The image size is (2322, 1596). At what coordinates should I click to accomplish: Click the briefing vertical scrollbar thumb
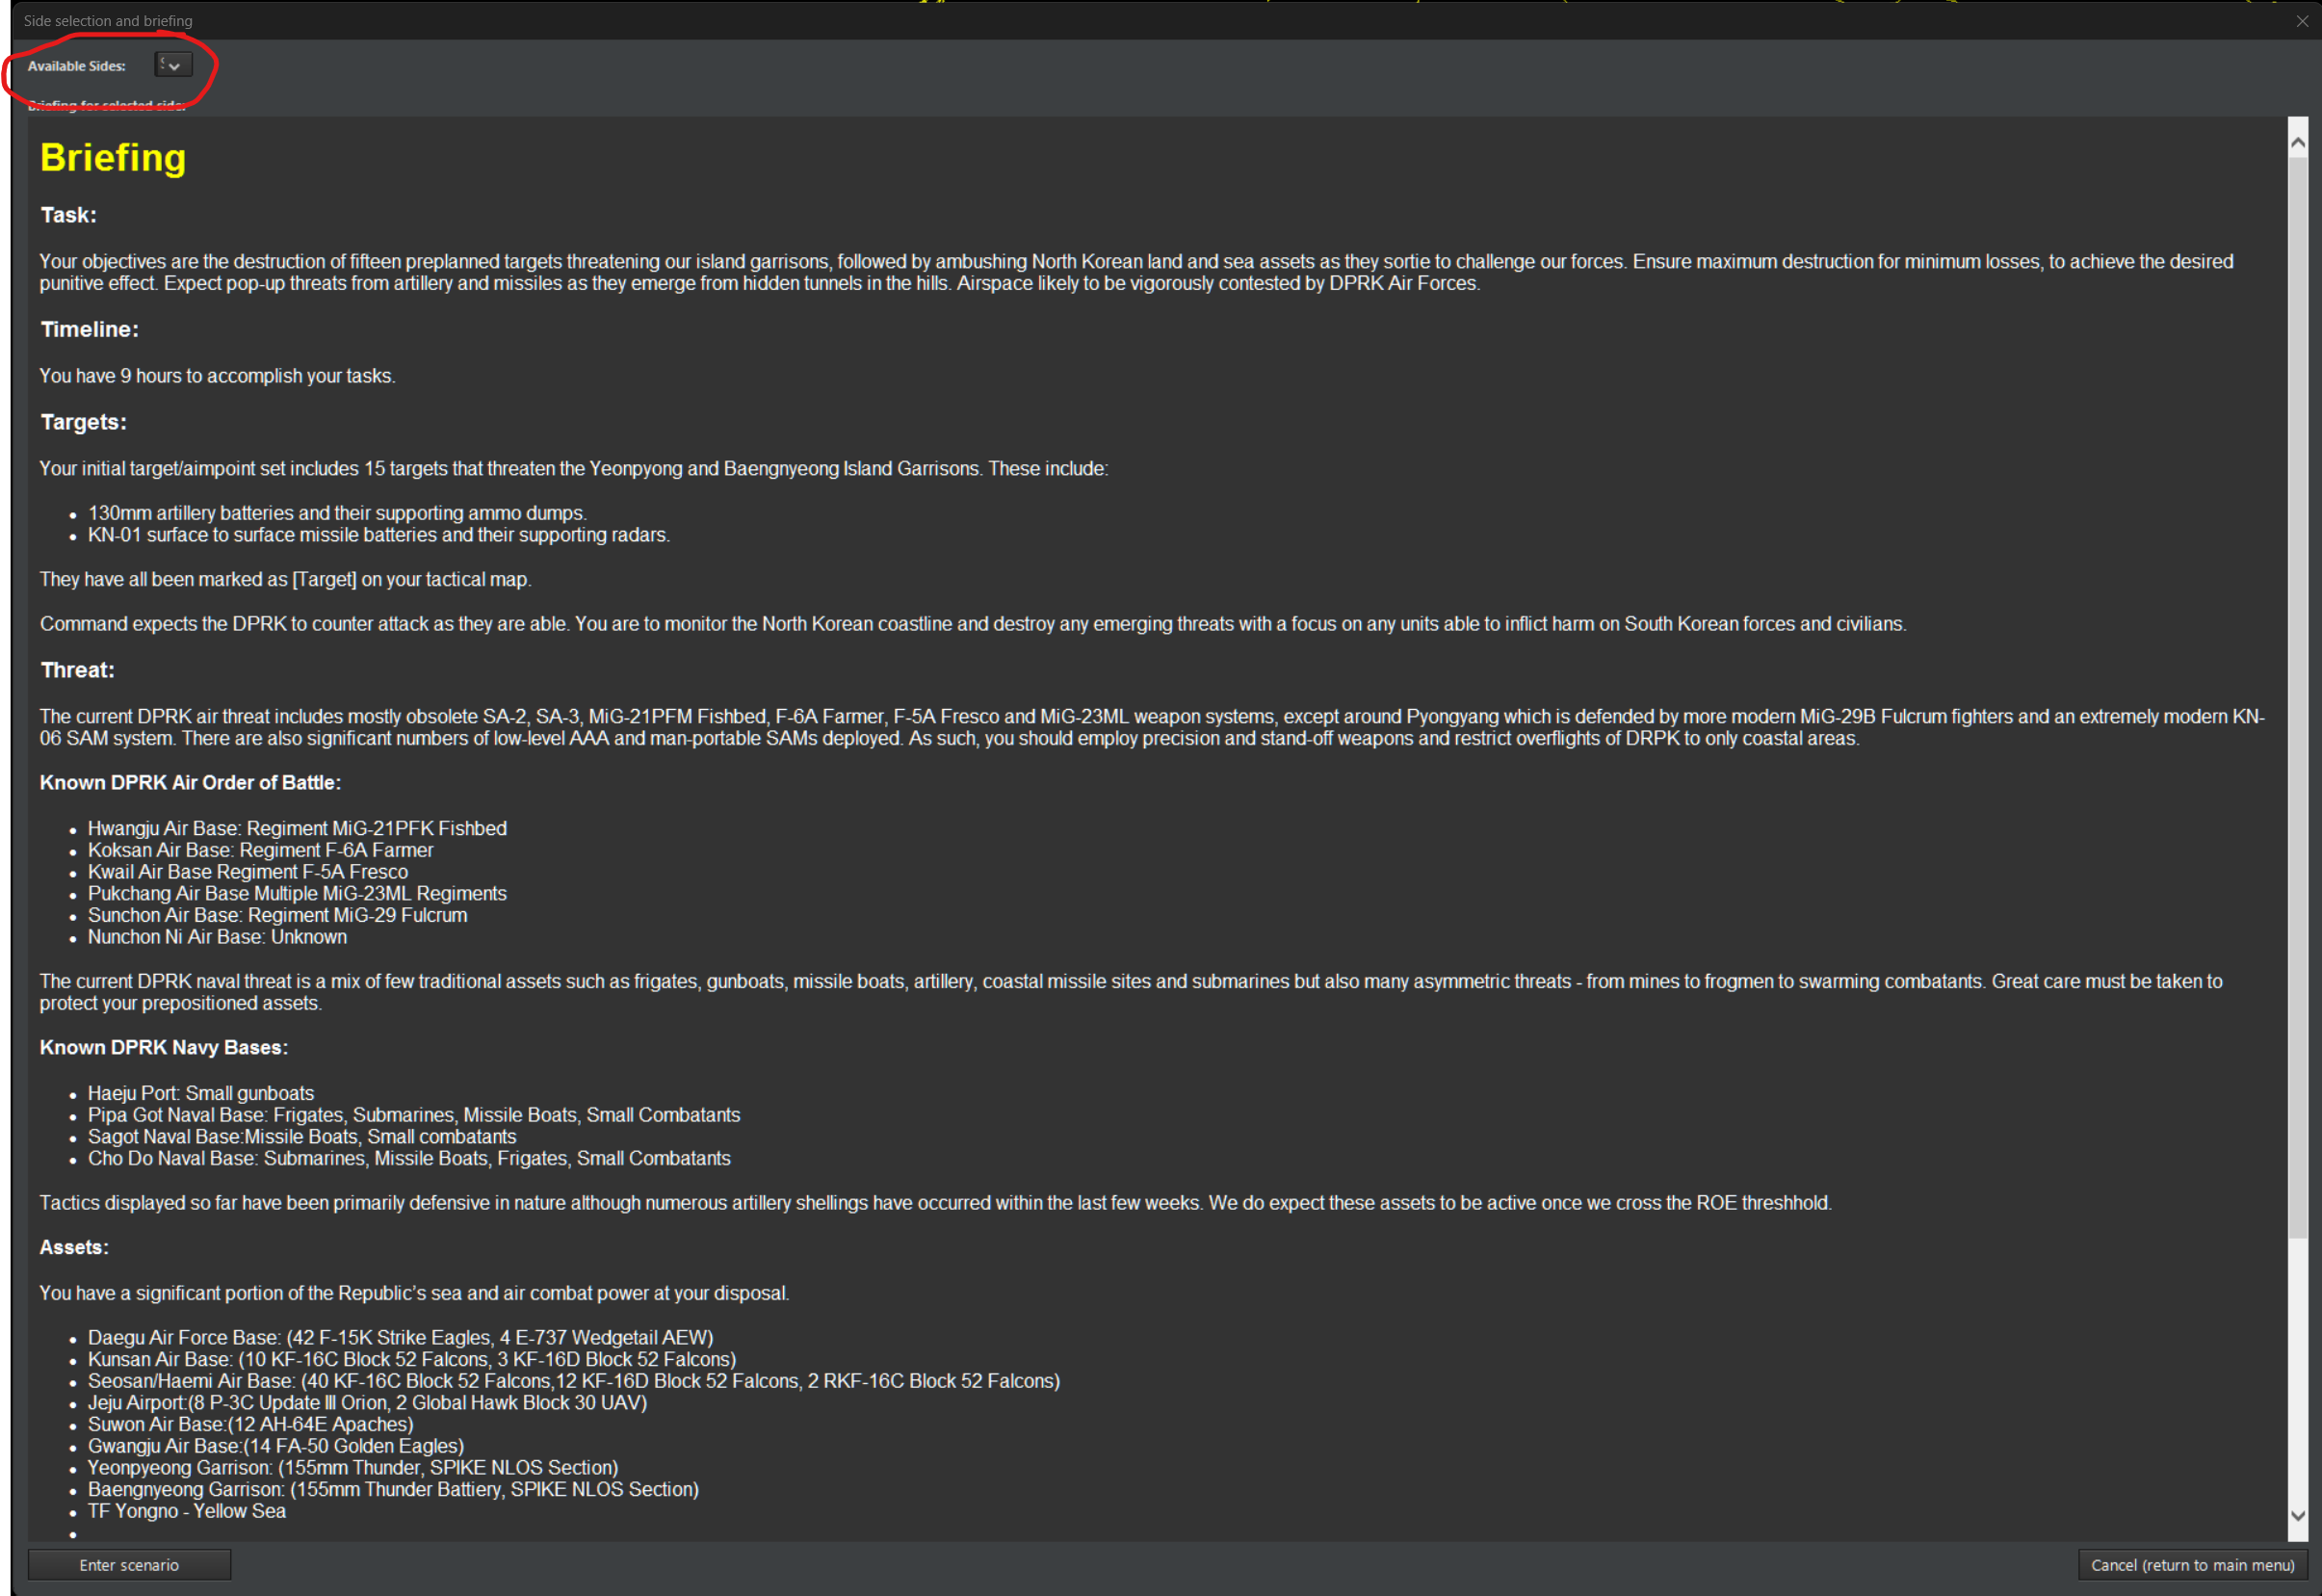point(2298,697)
